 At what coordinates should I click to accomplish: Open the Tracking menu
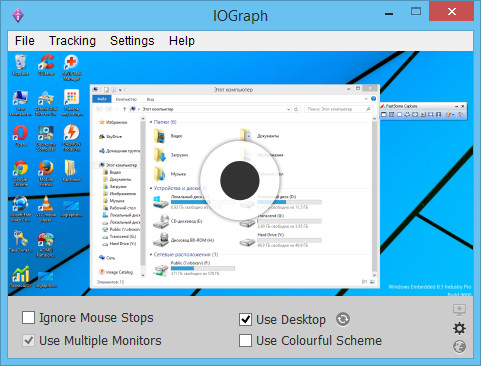point(72,41)
